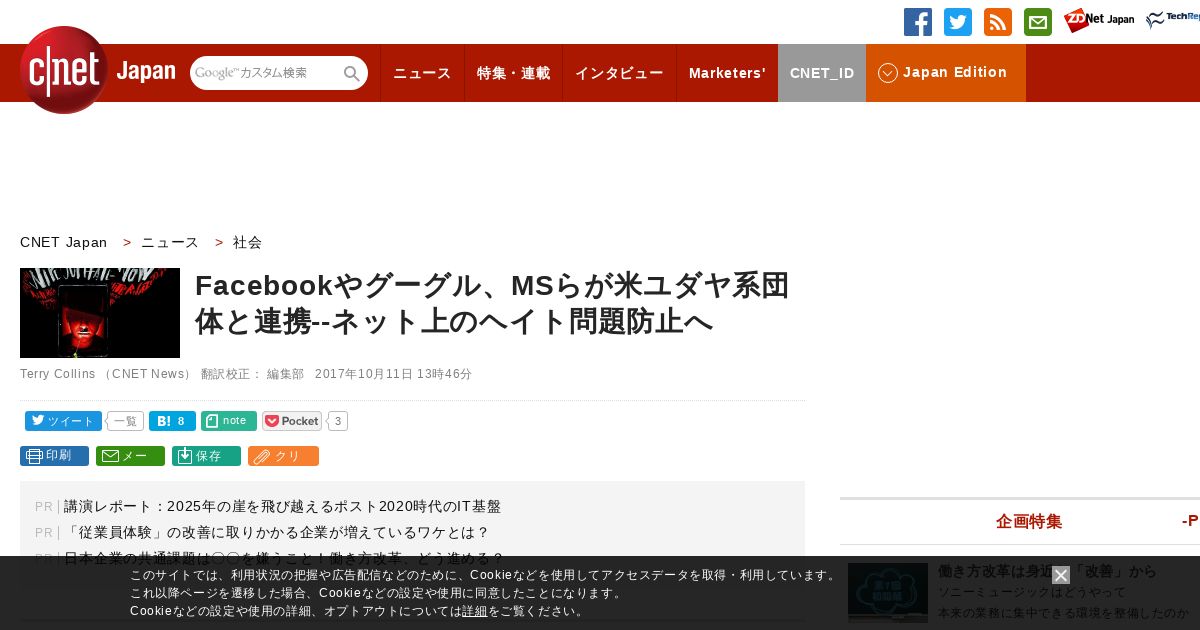Open the CNET_ID menu item
The width and height of the screenshot is (1200, 630).
(x=822, y=73)
